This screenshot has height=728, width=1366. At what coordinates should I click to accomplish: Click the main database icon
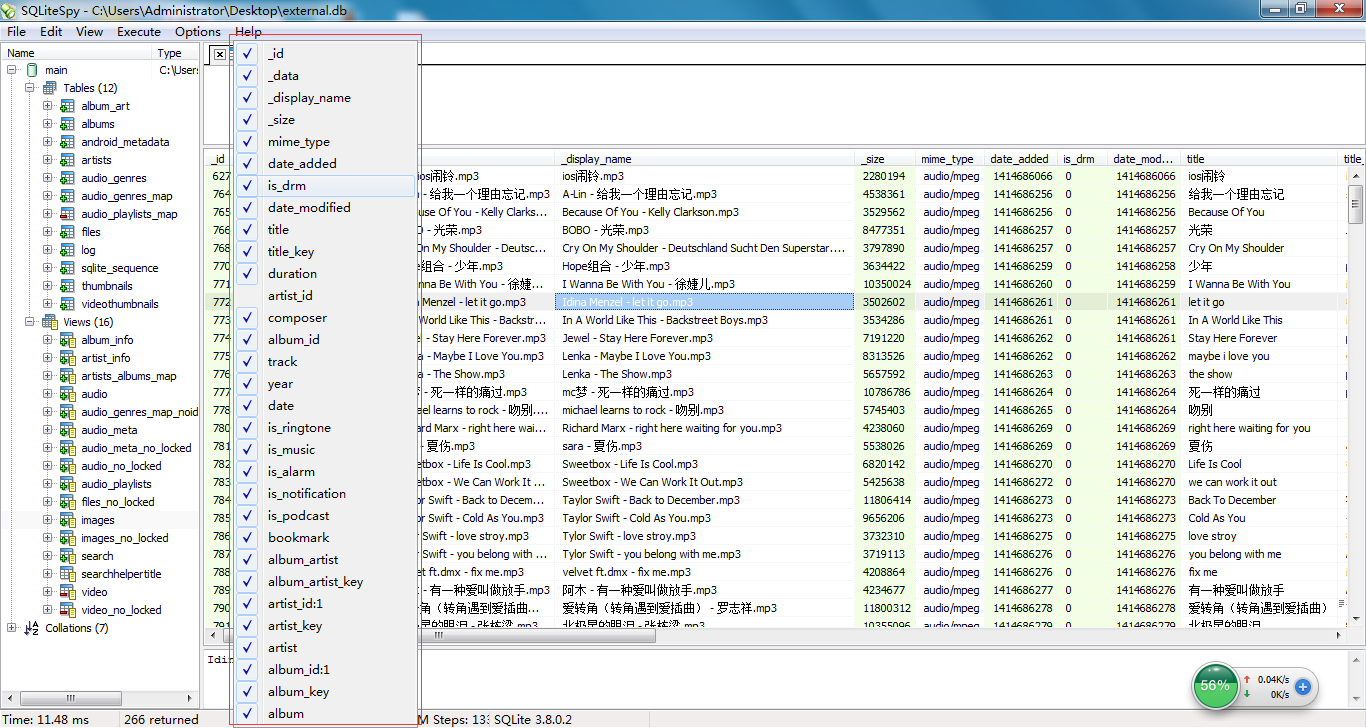[31, 70]
